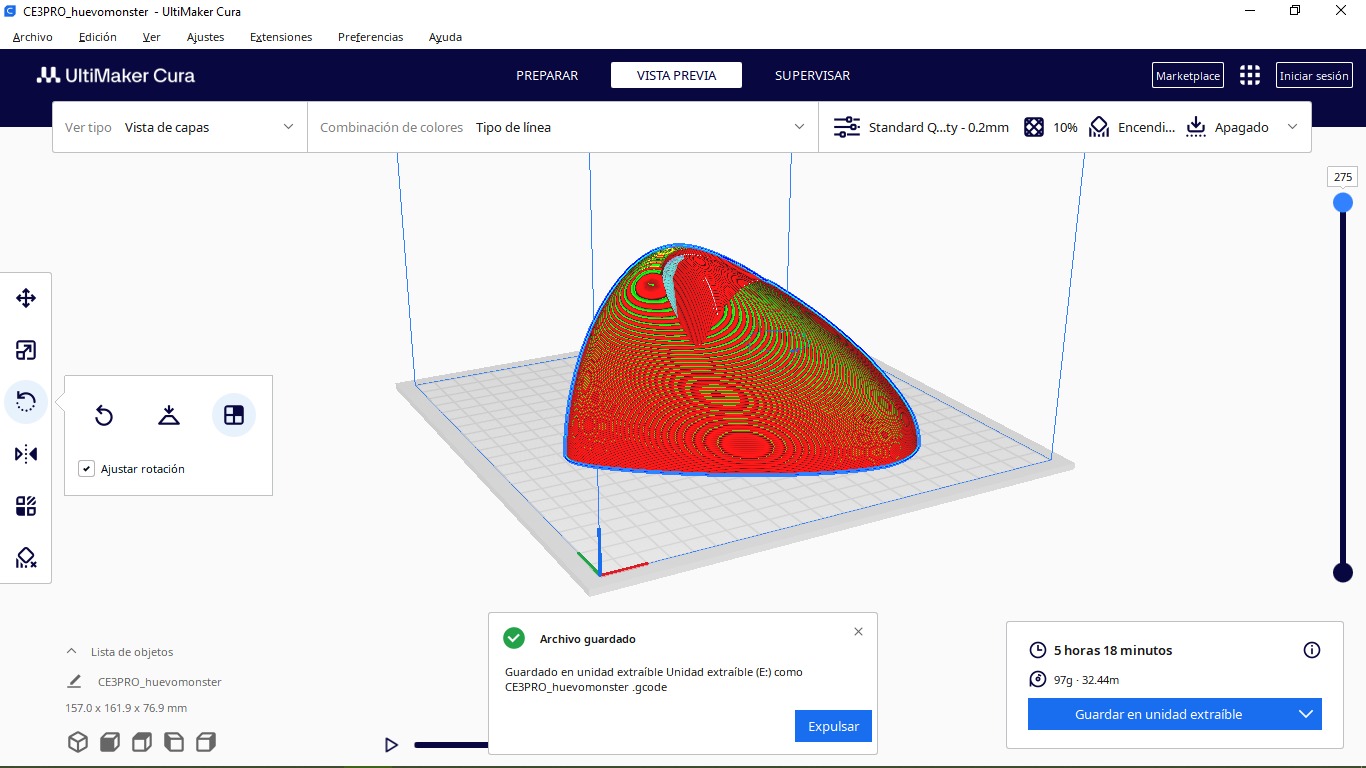Click the model dimensions 157.0 x 161.9 x 76.9 mm
This screenshot has width=1366, height=768.
(x=126, y=708)
